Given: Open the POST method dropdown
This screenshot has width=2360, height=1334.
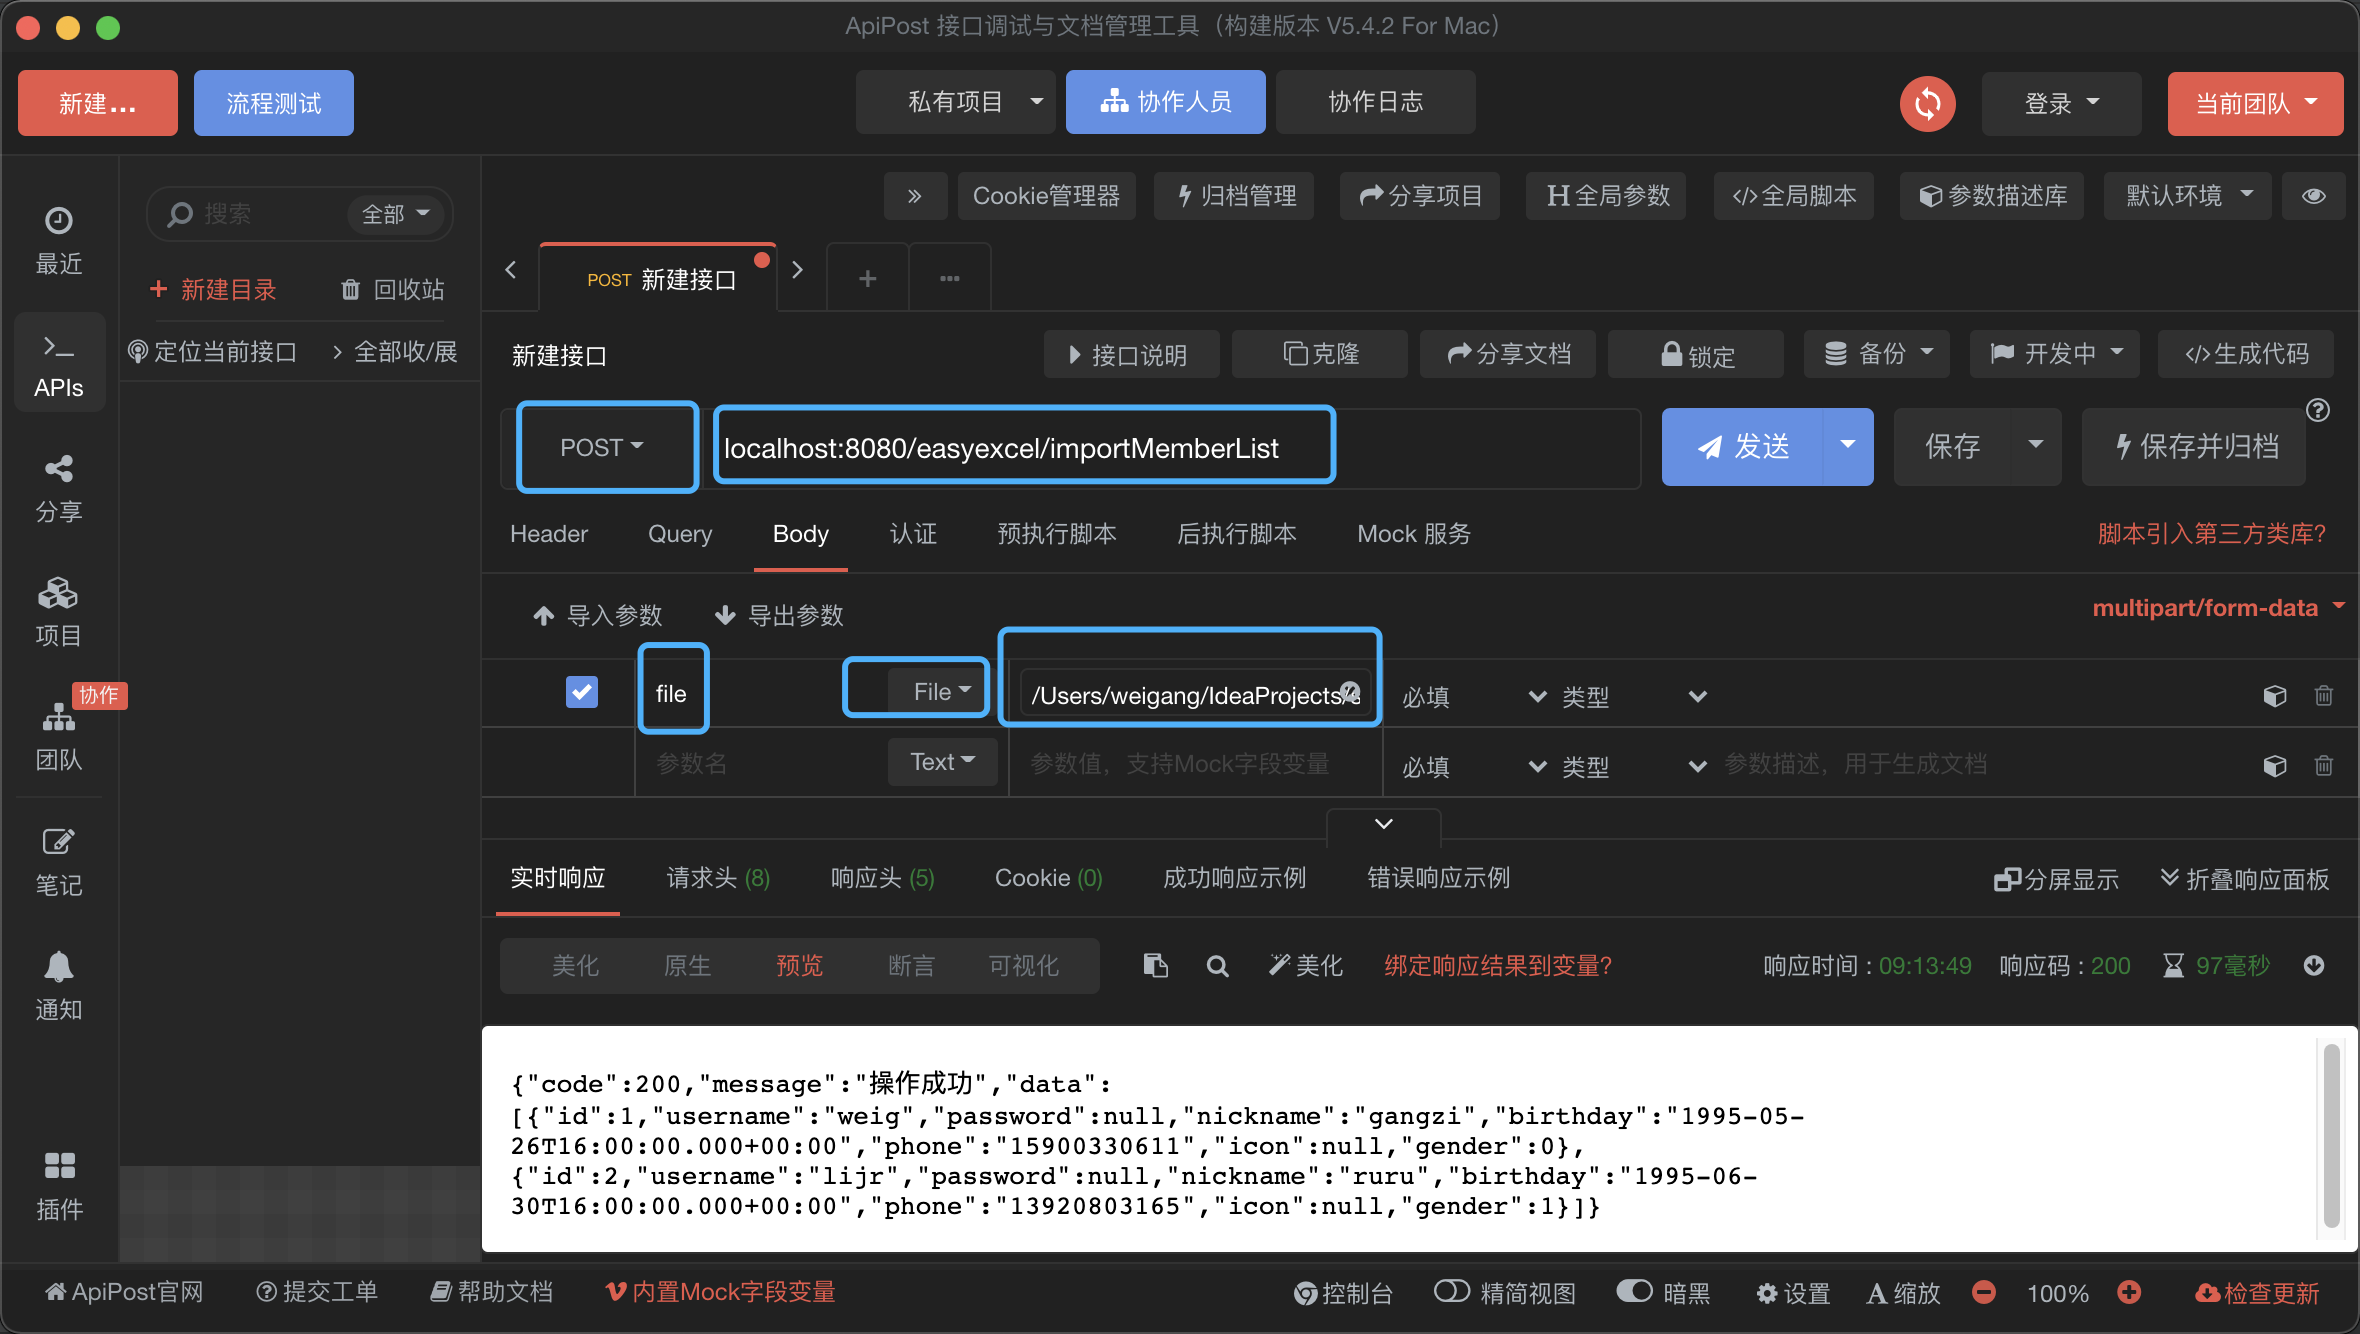Looking at the screenshot, I should point(602,447).
